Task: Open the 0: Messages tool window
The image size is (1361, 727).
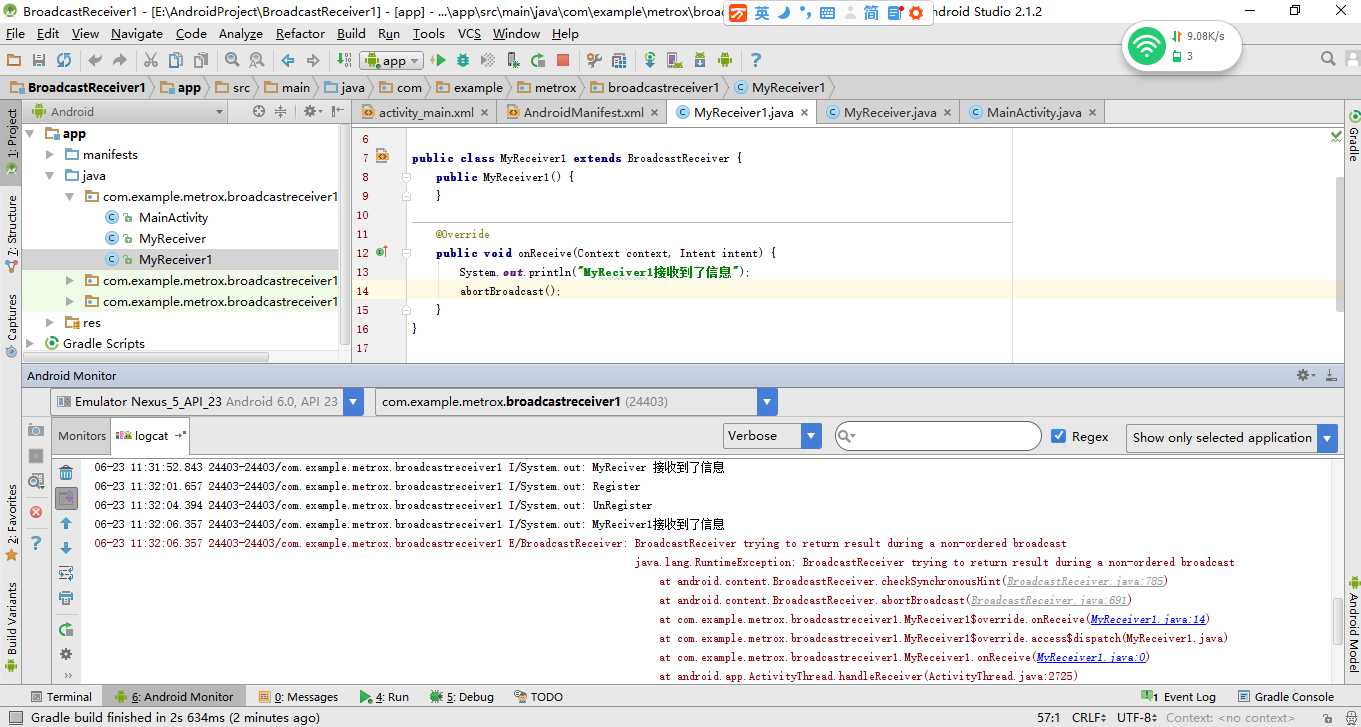Action: pos(298,696)
